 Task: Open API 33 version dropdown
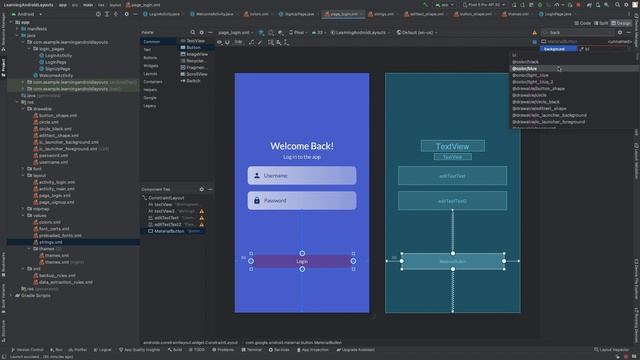pyautogui.click(x=319, y=32)
